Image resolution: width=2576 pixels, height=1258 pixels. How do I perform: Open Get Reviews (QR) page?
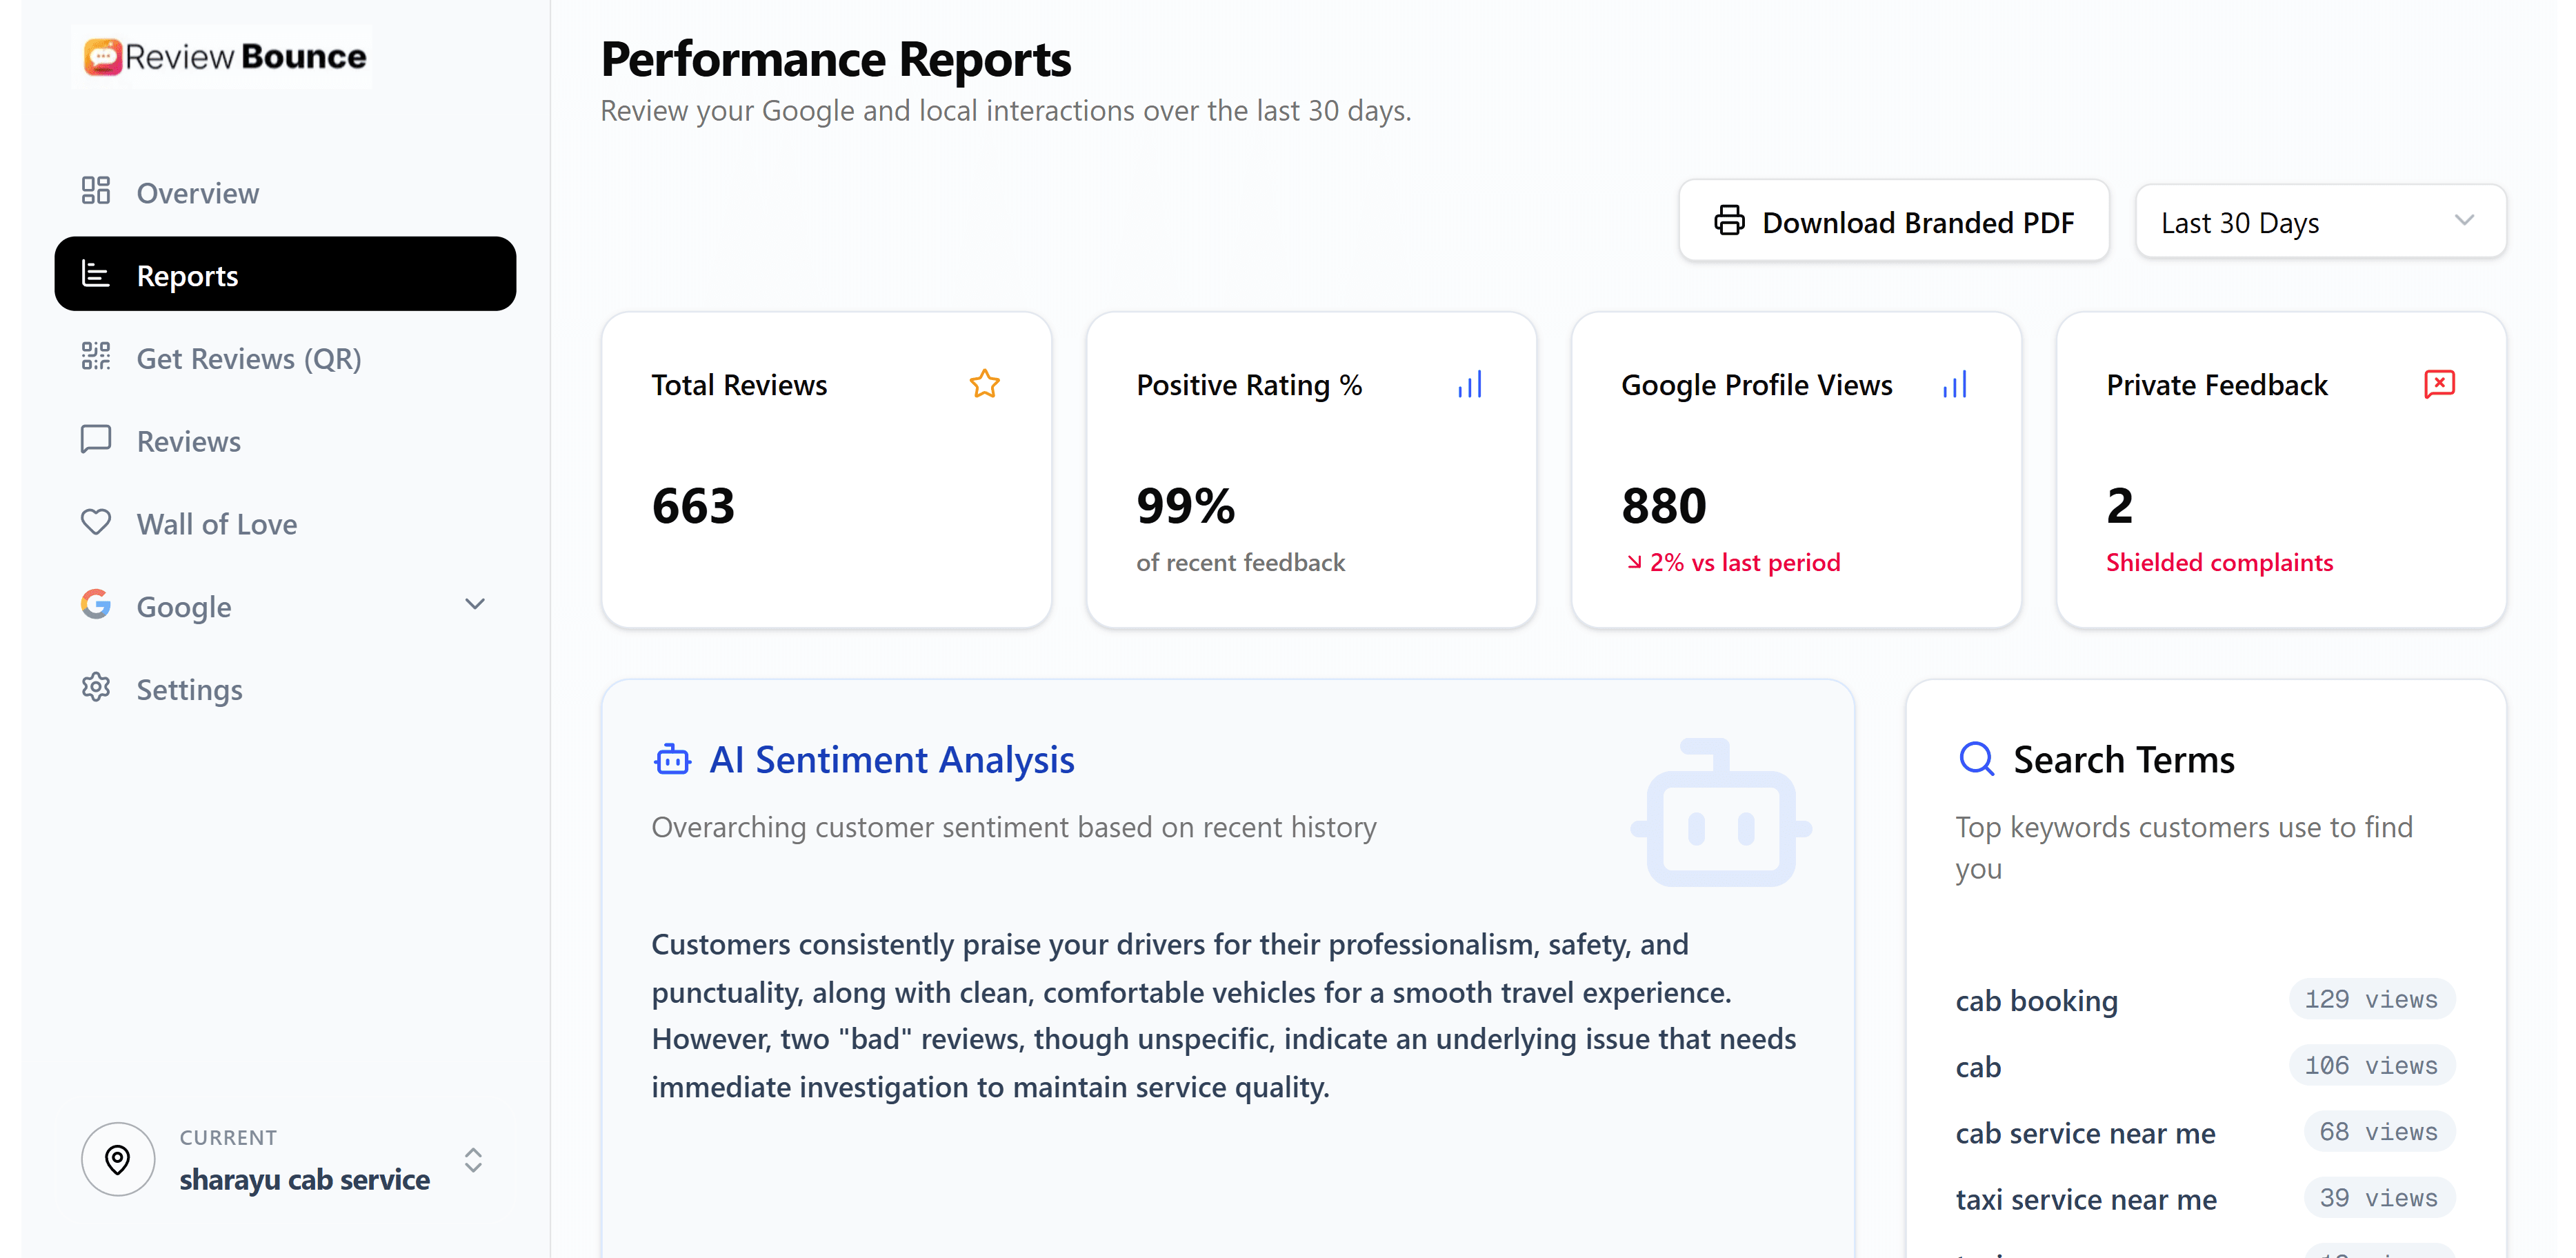(285, 358)
